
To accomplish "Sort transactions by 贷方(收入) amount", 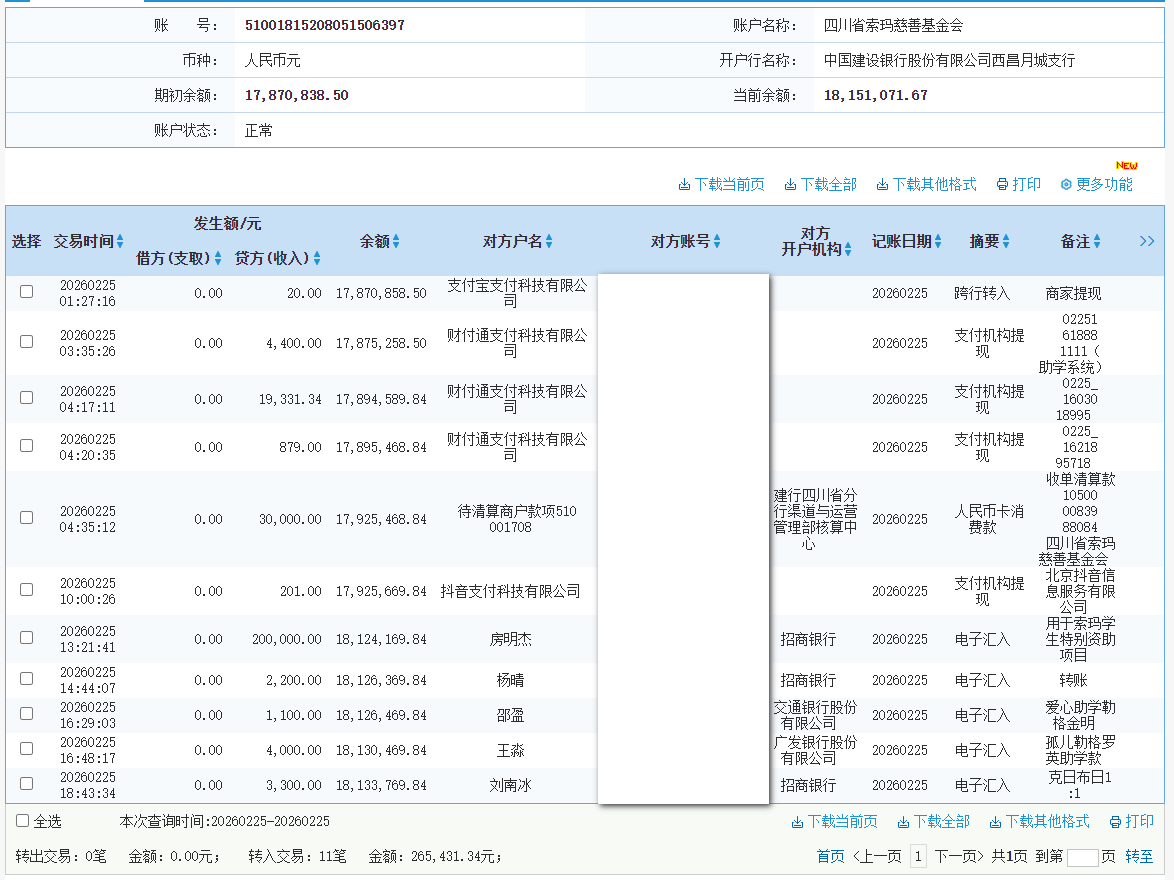I will click(x=315, y=257).
